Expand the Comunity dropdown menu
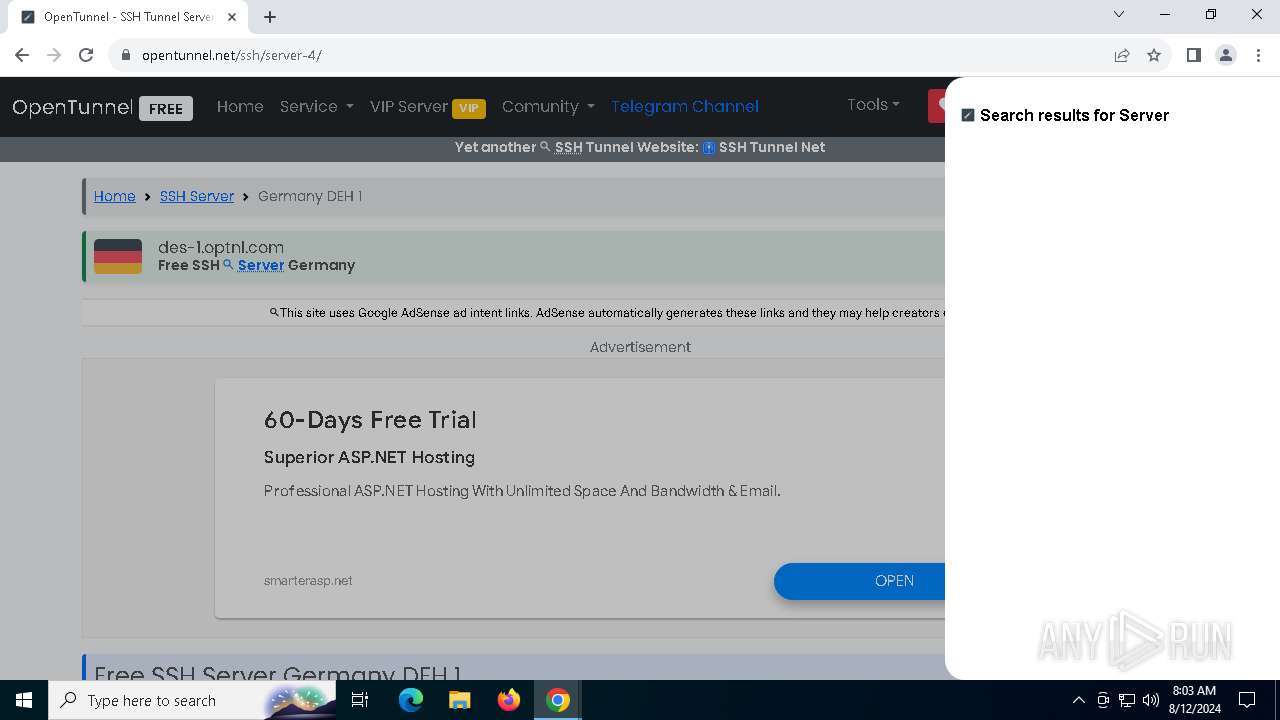This screenshot has height=720, width=1280. click(548, 106)
